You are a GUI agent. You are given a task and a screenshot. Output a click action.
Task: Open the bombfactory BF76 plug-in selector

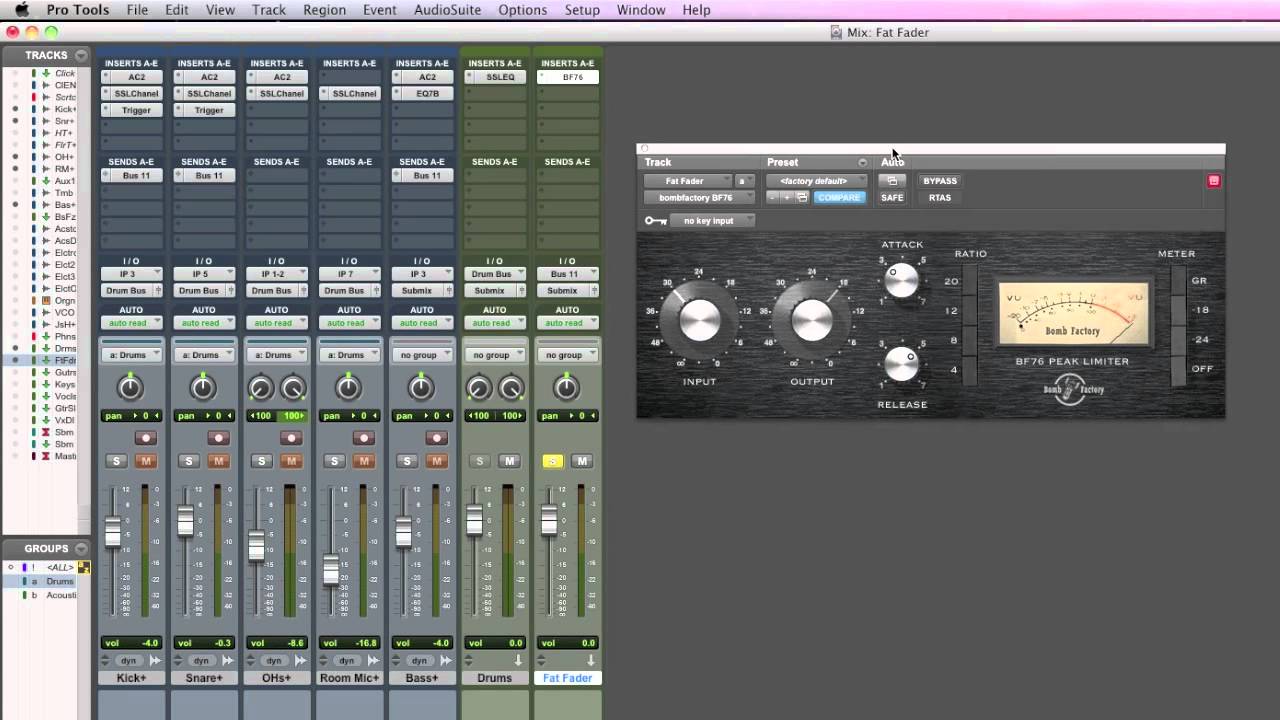700,198
